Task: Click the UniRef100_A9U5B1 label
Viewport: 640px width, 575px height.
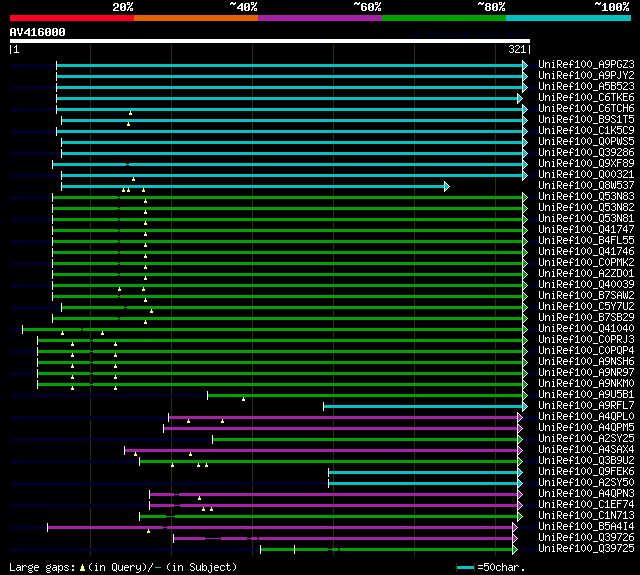Action: click(x=586, y=395)
